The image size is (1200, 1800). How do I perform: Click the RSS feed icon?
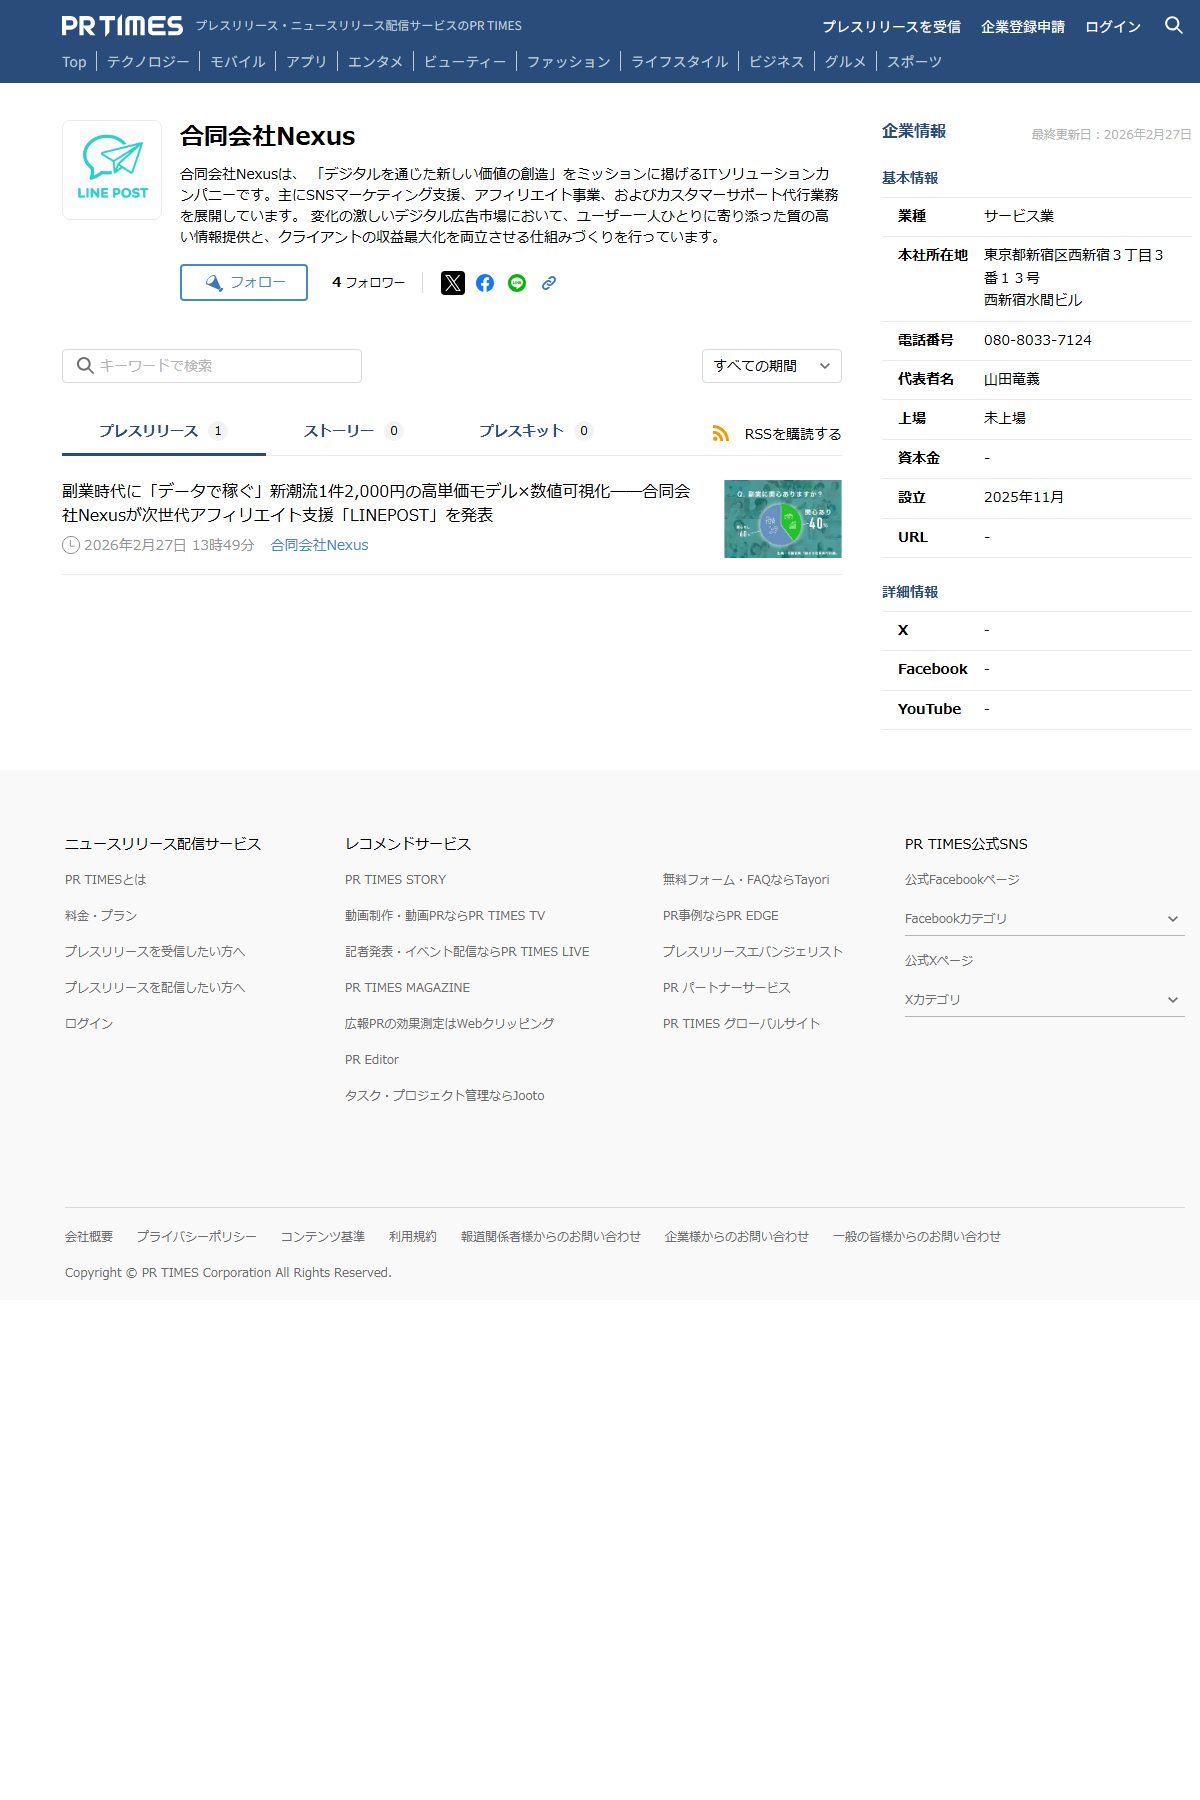click(x=721, y=433)
